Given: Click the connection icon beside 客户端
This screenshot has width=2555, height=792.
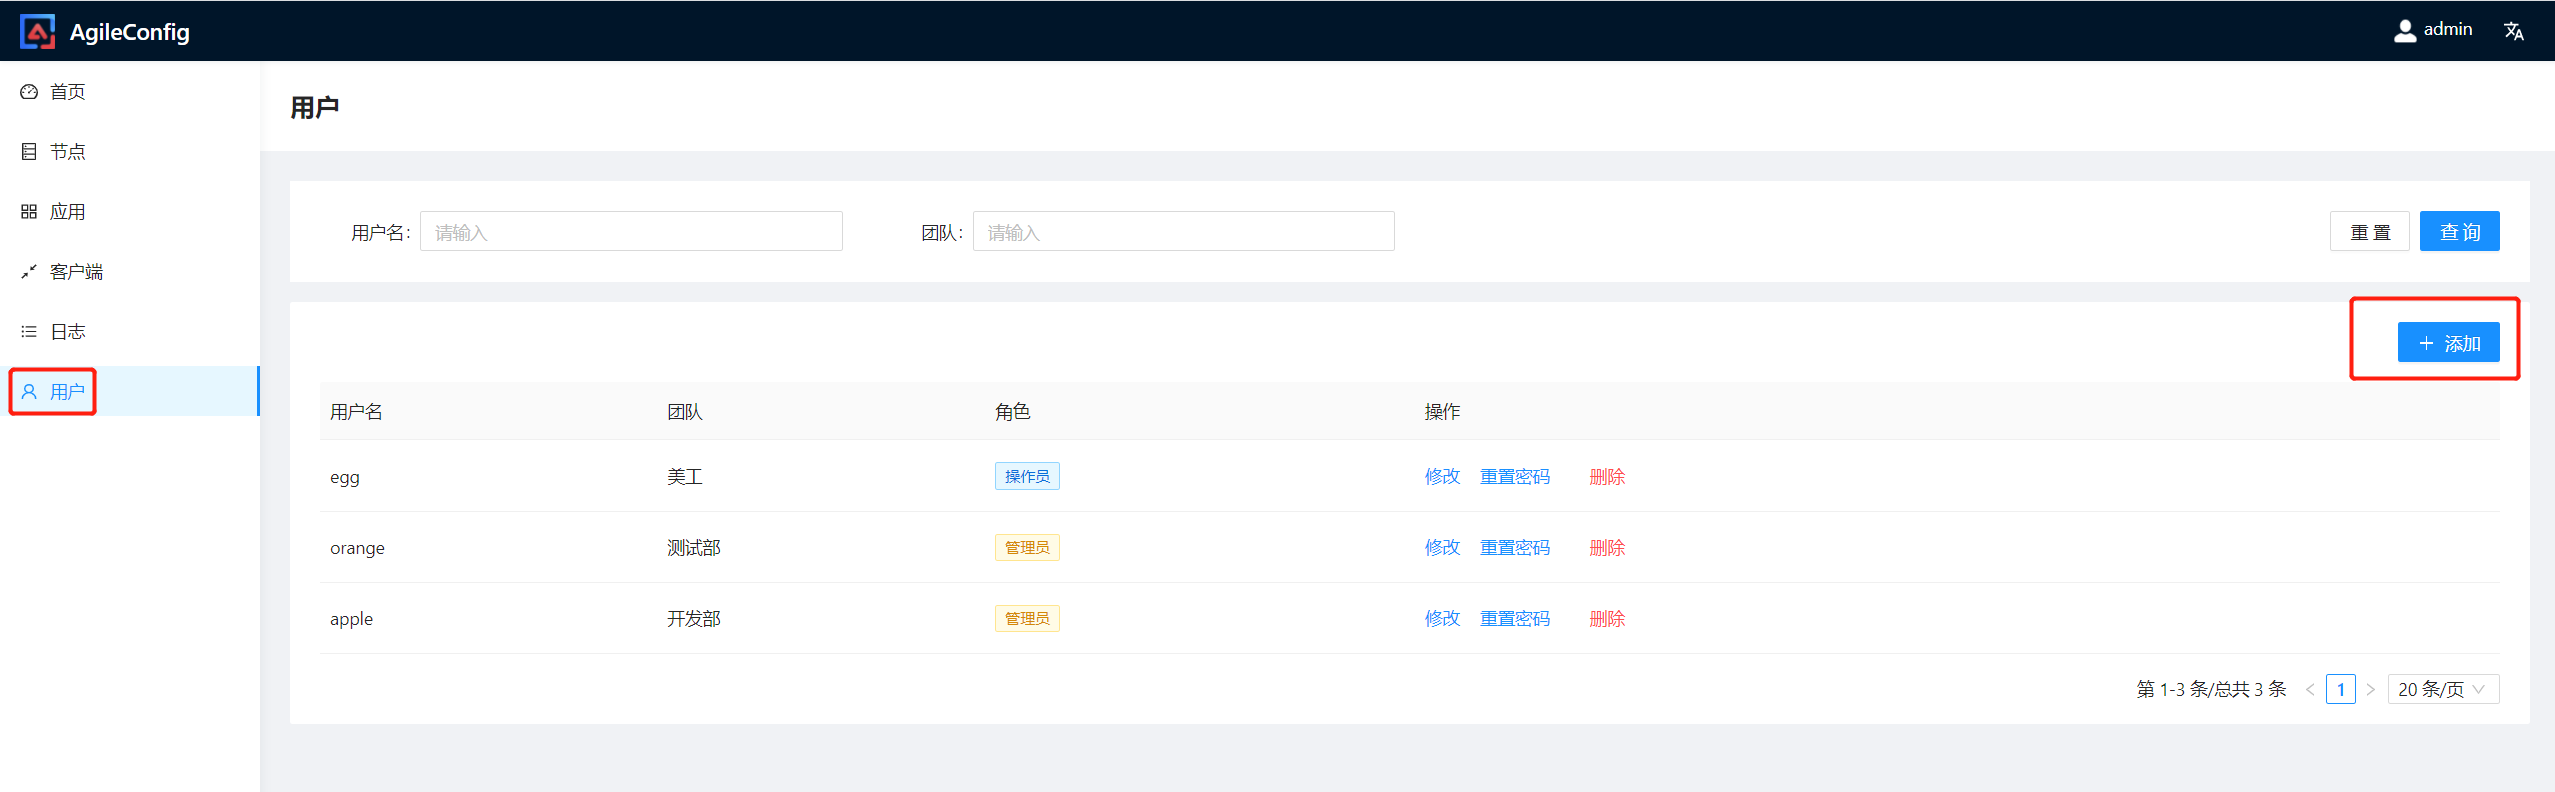Looking at the screenshot, I should (x=29, y=272).
